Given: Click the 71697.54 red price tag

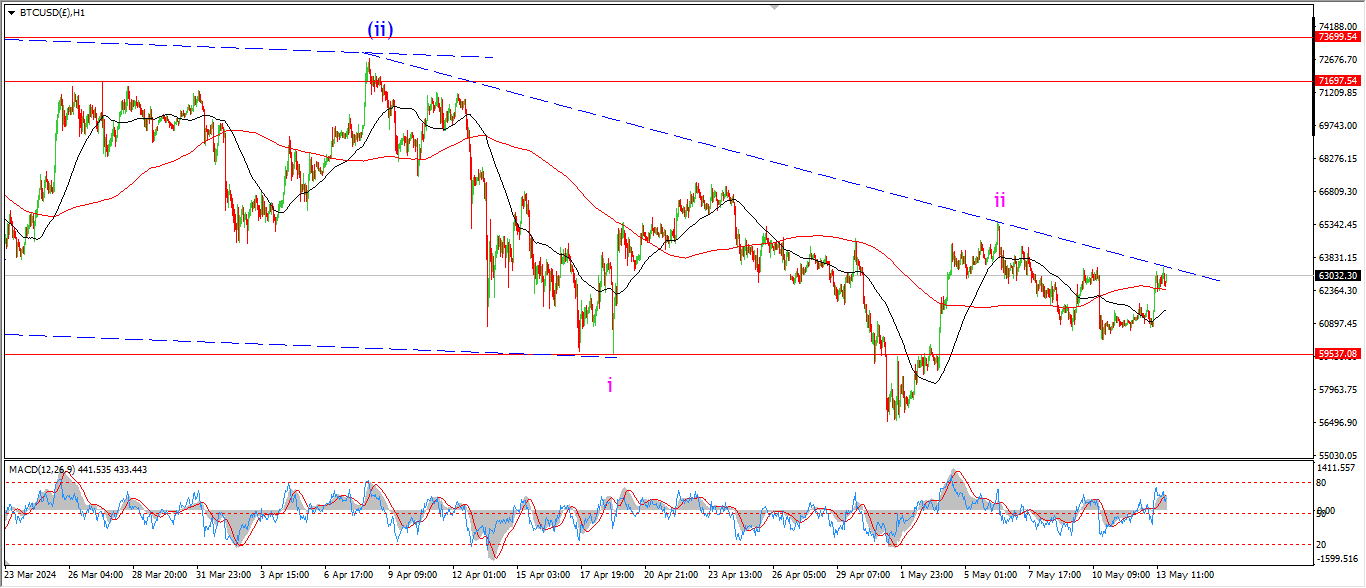Looking at the screenshot, I should (x=1337, y=81).
